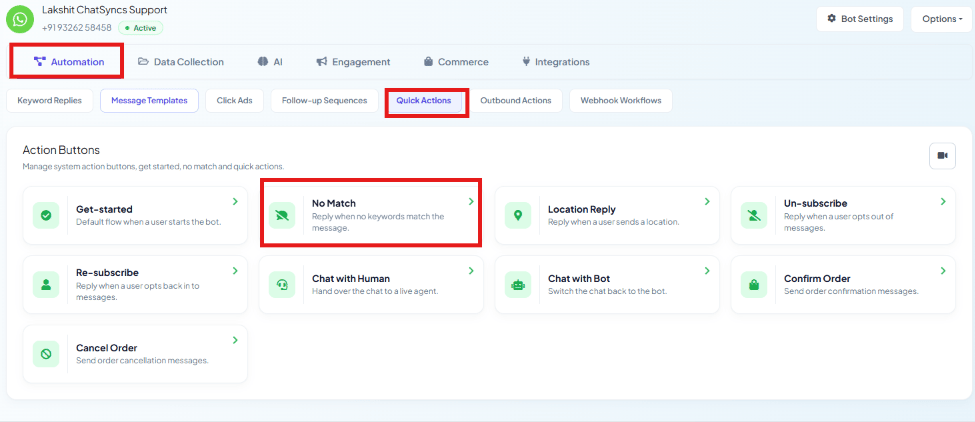Expand Location Reply chevron arrow
This screenshot has height=422, width=975.
tap(707, 201)
